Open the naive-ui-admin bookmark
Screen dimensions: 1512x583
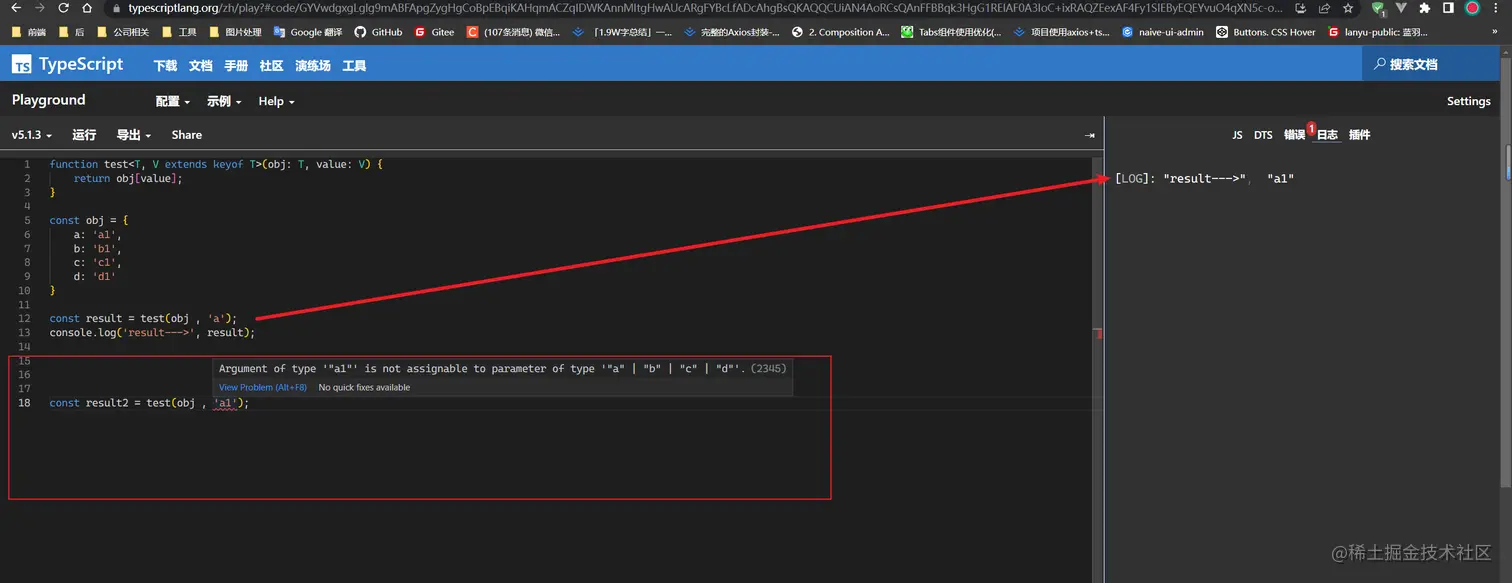coord(1162,32)
